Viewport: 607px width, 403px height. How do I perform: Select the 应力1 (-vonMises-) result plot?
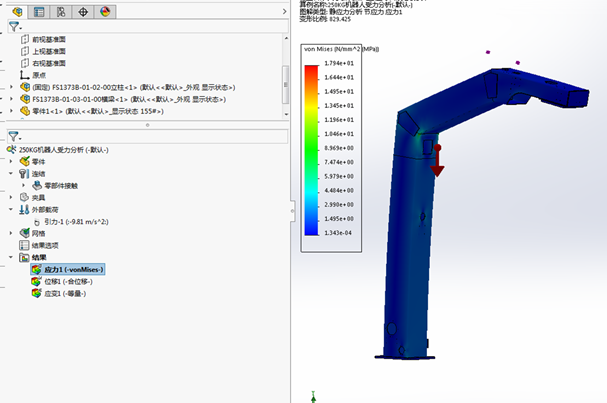click(x=73, y=270)
